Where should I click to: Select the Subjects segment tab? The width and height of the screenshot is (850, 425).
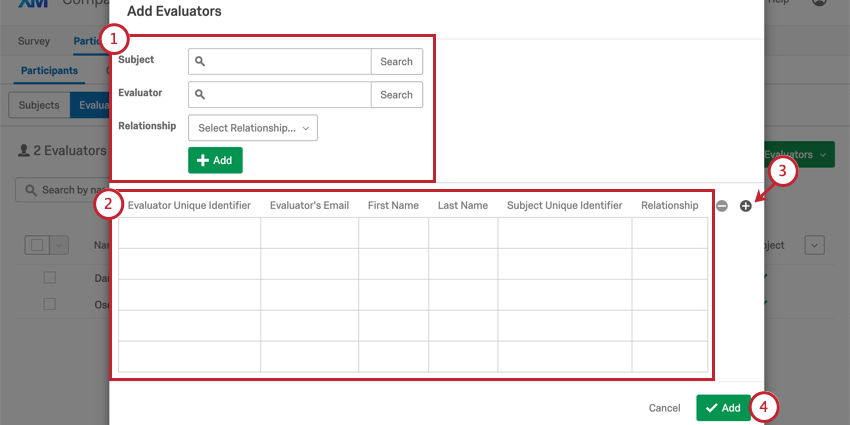click(39, 105)
